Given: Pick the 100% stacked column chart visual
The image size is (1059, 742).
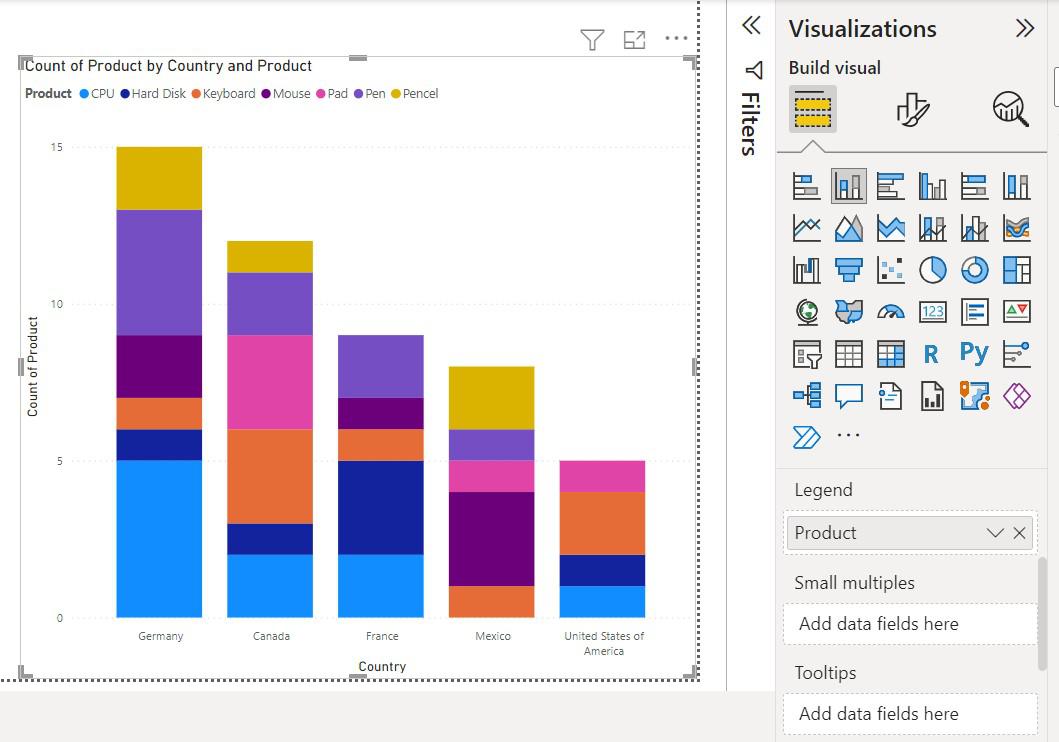Looking at the screenshot, I should [1016, 186].
